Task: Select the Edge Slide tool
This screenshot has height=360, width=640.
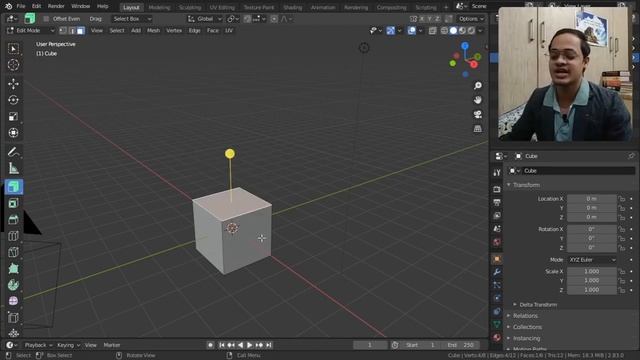Action: tap(13, 318)
